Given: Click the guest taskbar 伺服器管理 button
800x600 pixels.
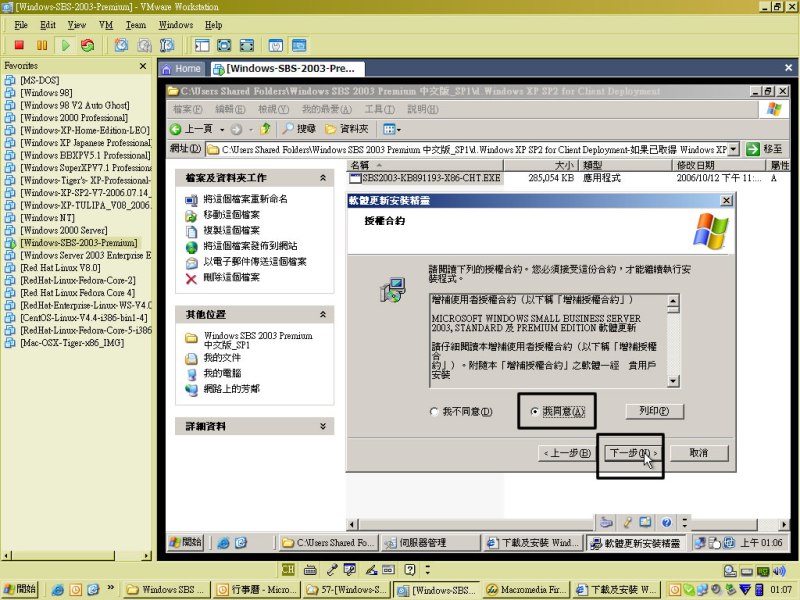Looking at the screenshot, I should (430, 543).
